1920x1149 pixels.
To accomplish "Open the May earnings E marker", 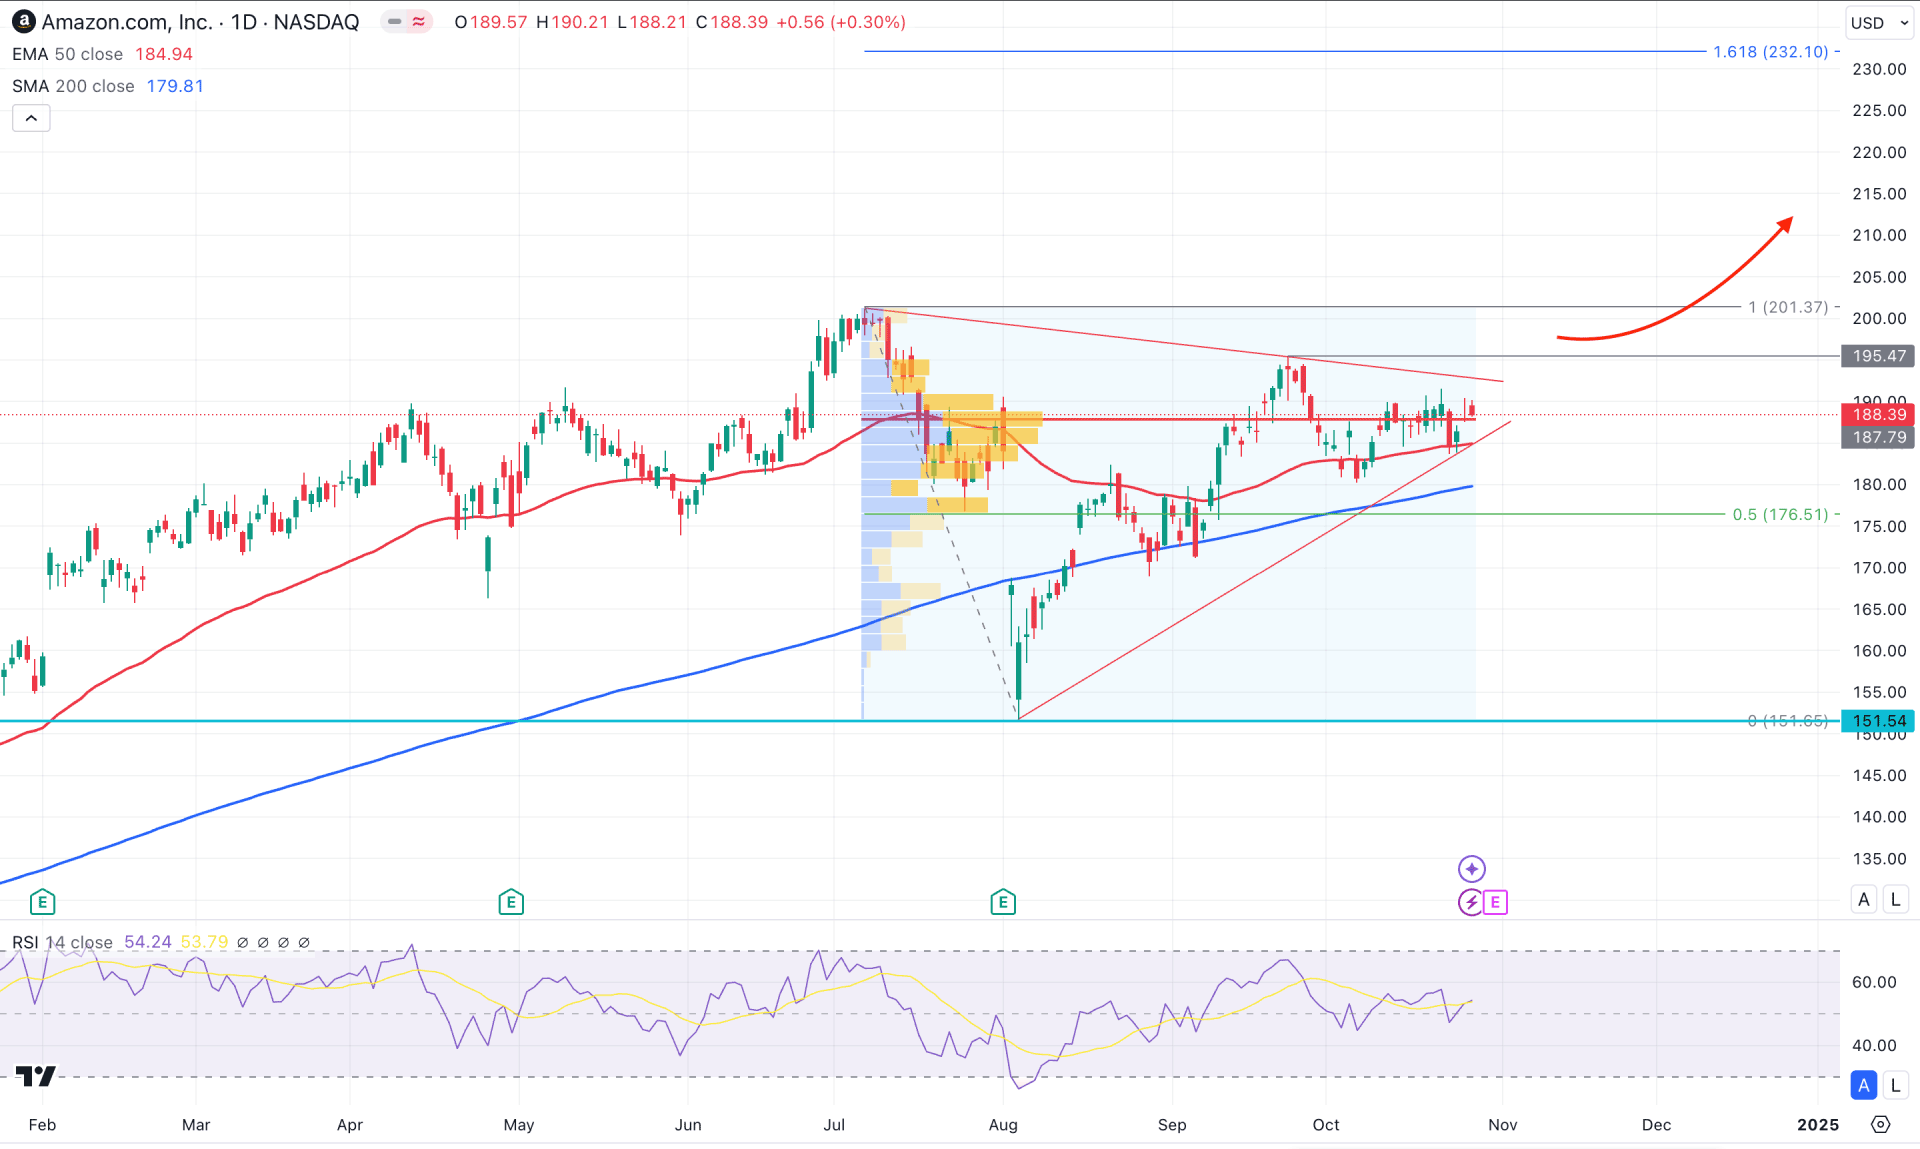I will (x=511, y=902).
